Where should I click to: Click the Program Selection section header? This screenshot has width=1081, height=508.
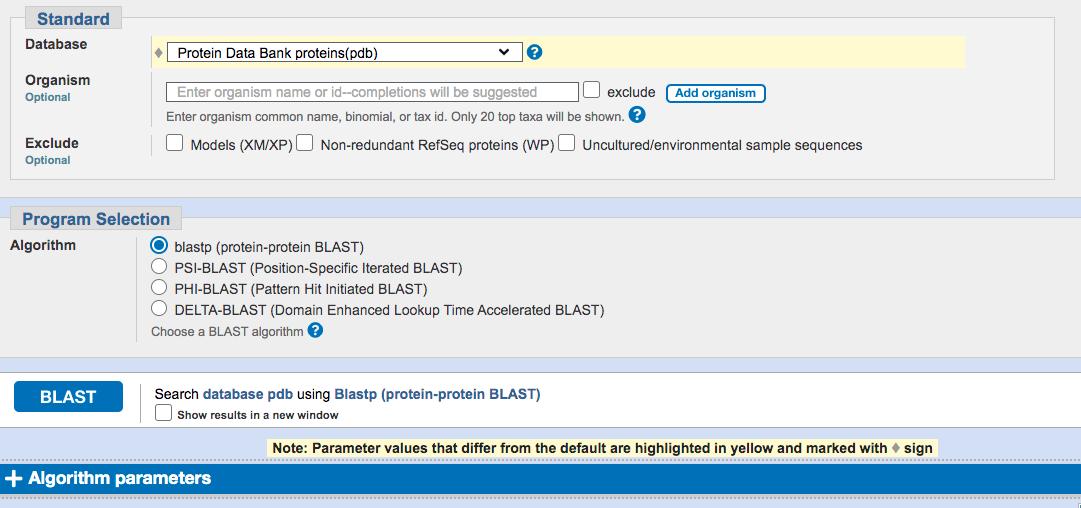[x=96, y=219]
